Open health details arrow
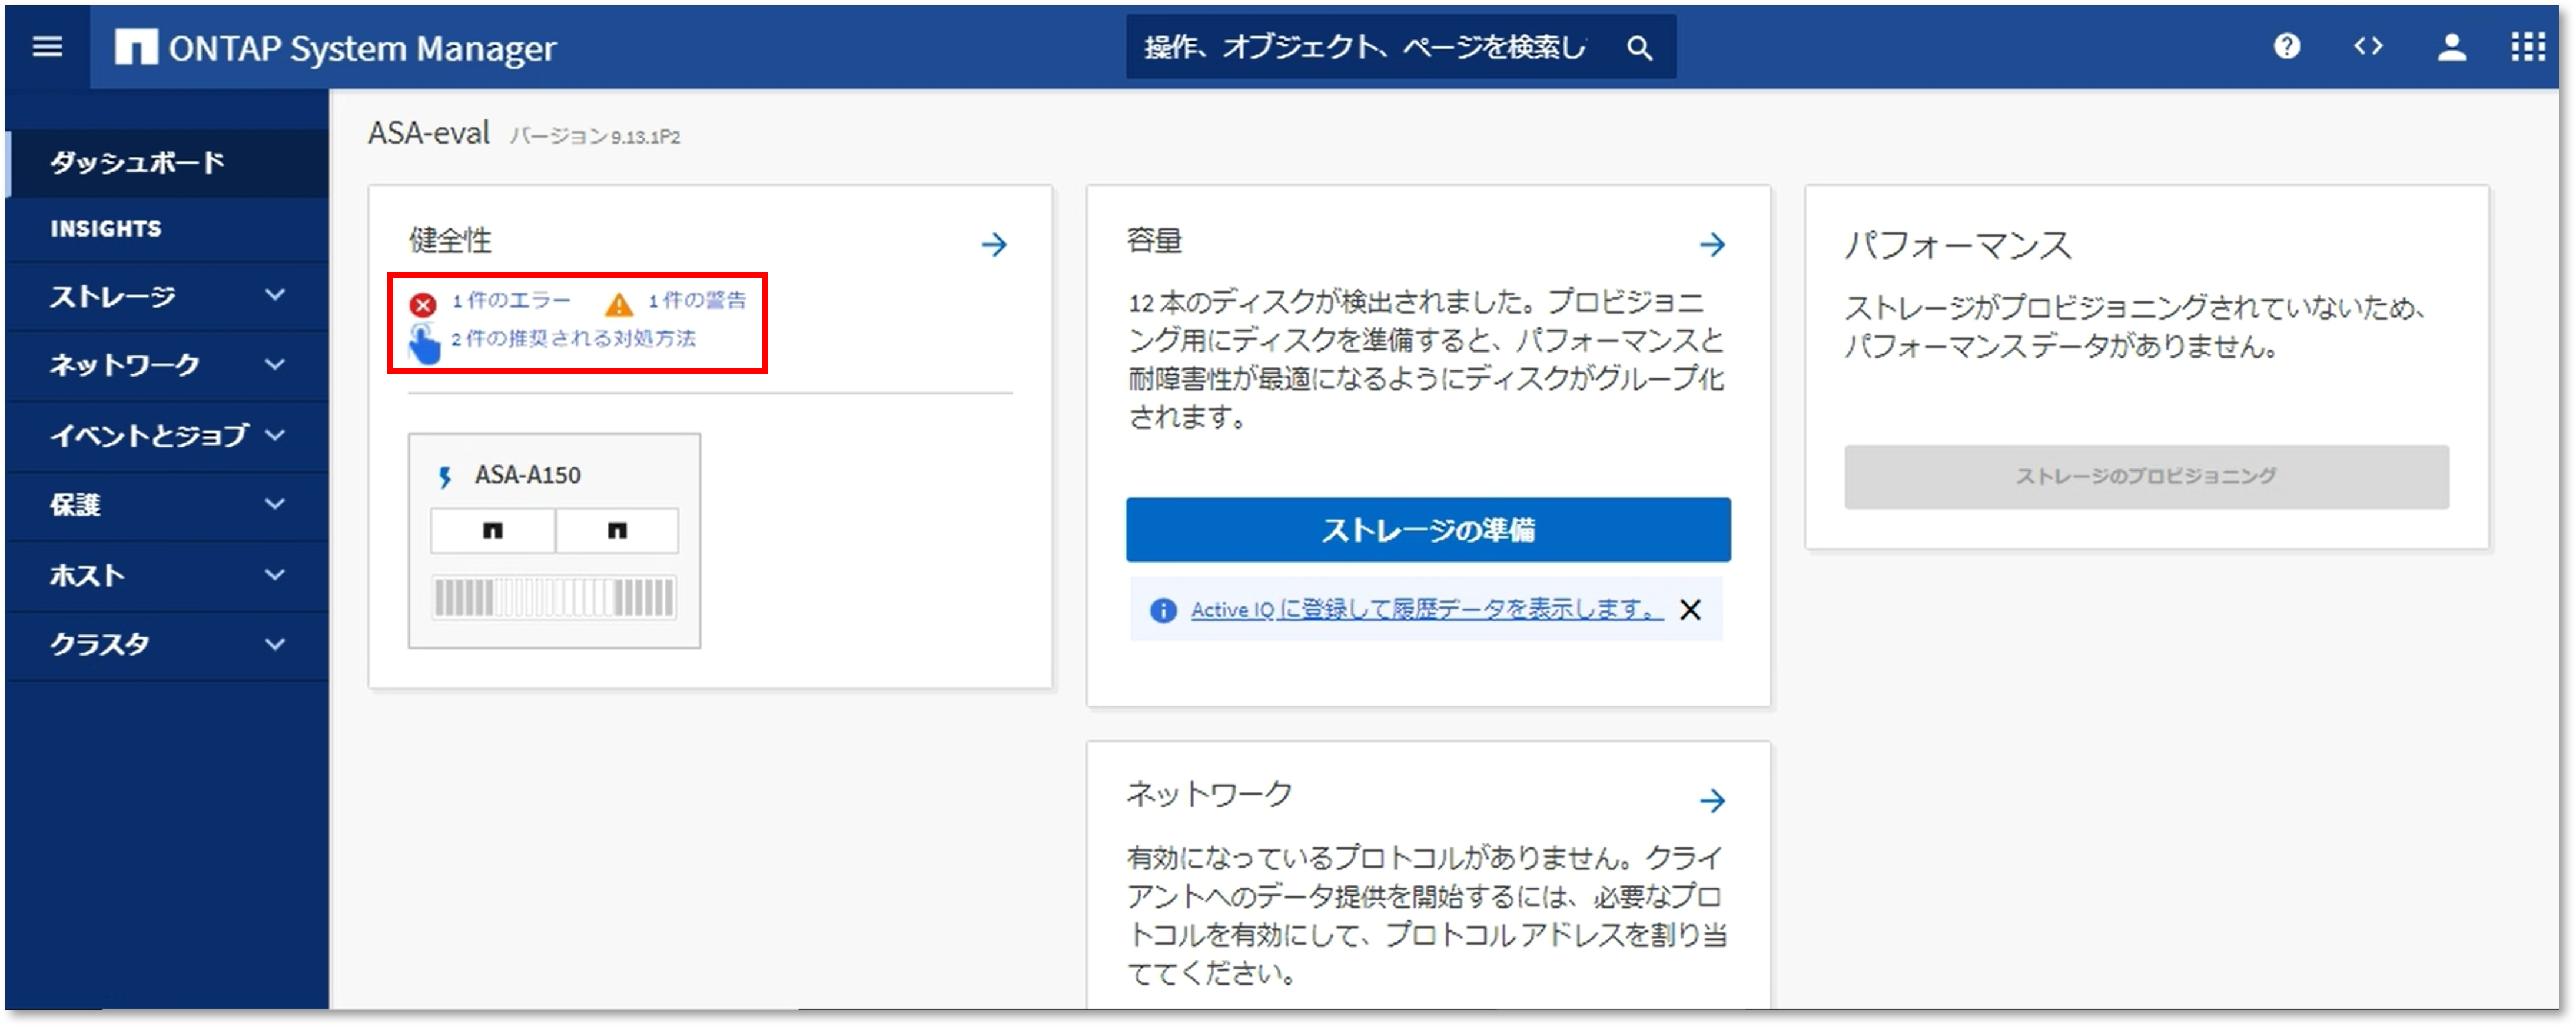The height and width of the screenshot is (1027, 2576). 994,244
